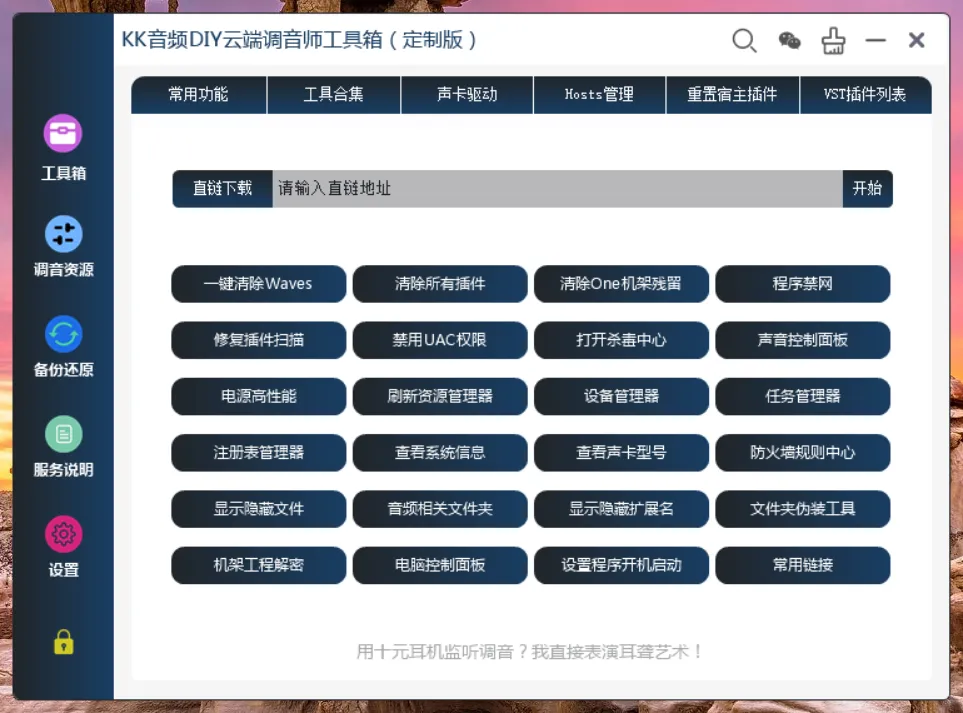Open the 工具箱 toolbox sidebar icon
This screenshot has height=713, width=963.
point(63,133)
